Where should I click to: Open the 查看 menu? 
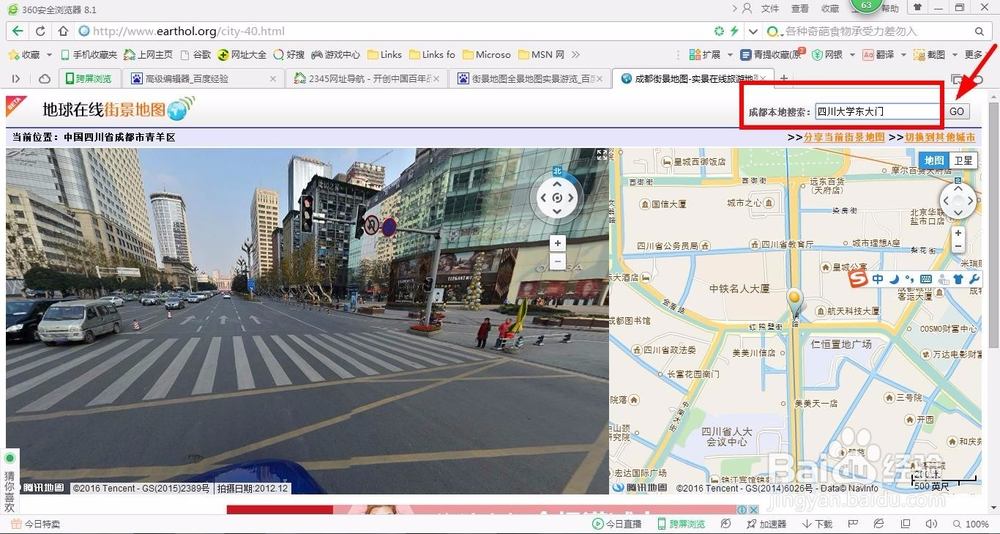point(800,8)
